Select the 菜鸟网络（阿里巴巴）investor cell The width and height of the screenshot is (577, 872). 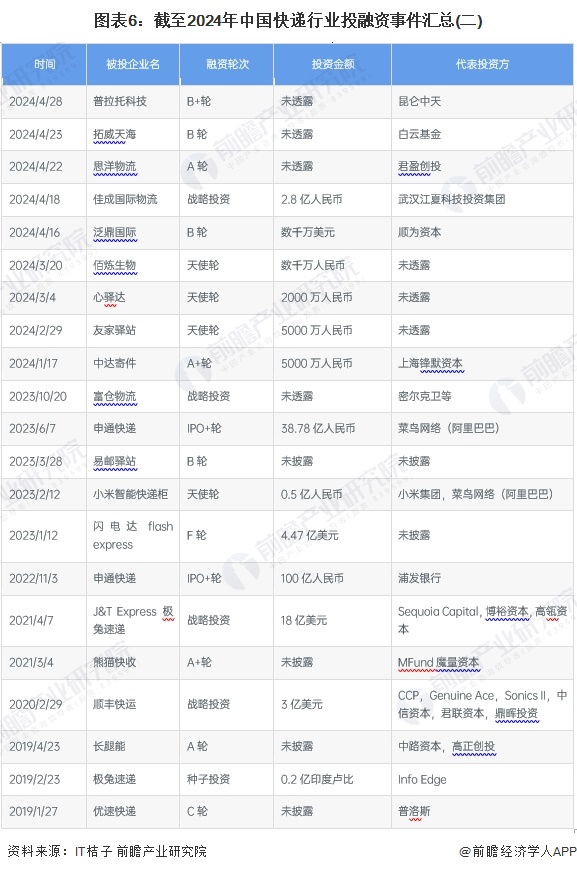tap(482, 429)
